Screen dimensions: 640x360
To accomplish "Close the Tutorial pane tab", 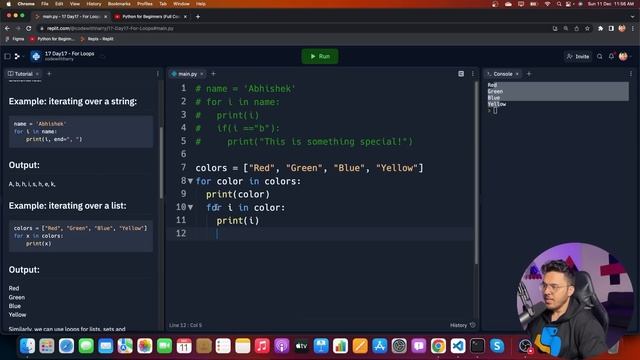I will coord(37,74).
